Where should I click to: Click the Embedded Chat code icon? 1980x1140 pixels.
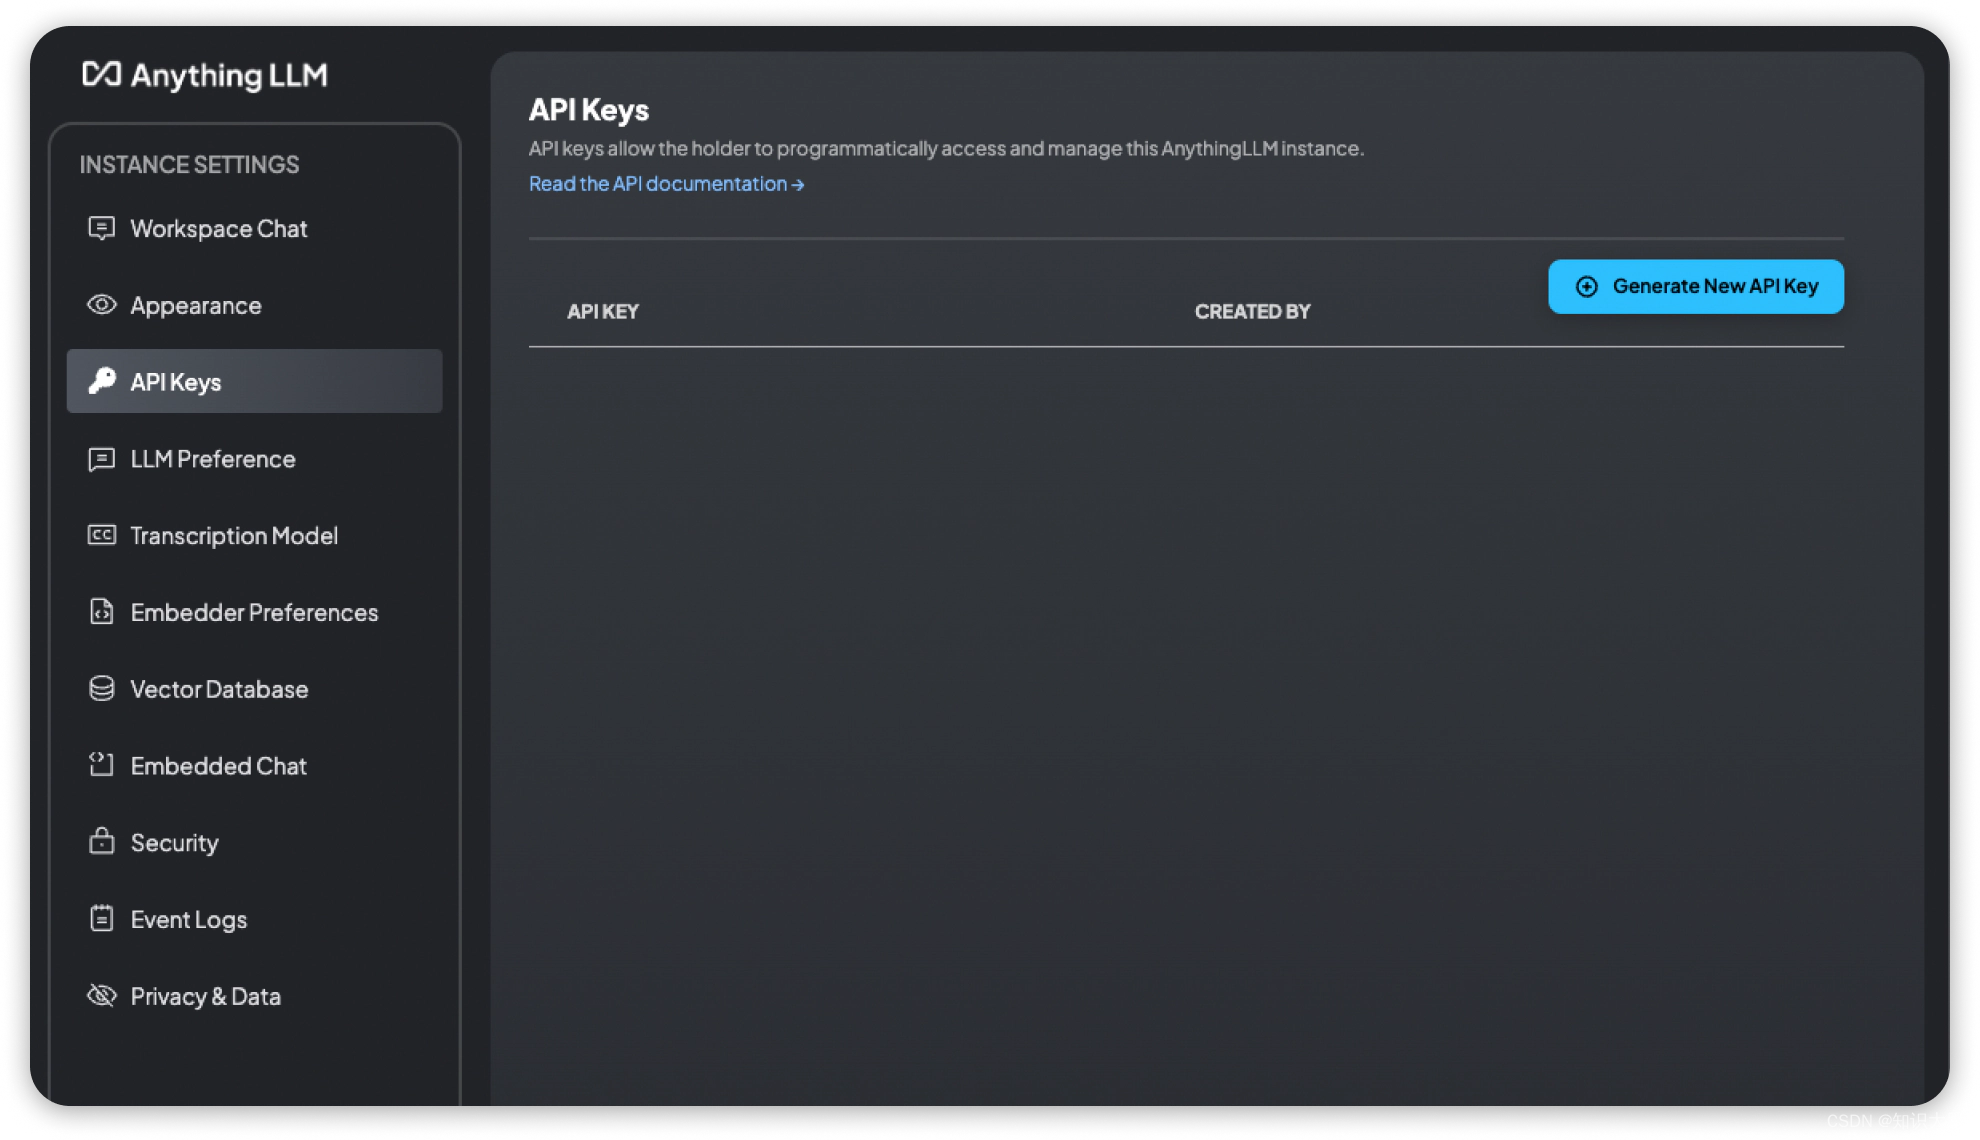pyautogui.click(x=101, y=765)
